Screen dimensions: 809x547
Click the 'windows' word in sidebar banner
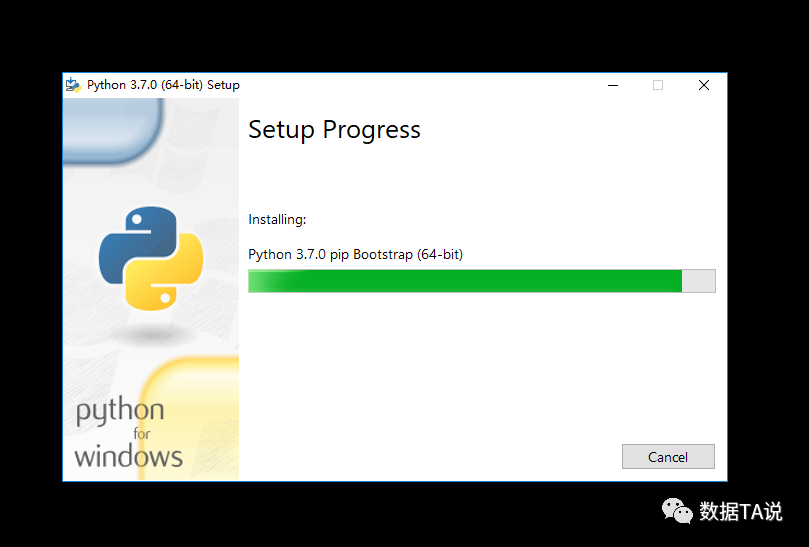[128, 457]
